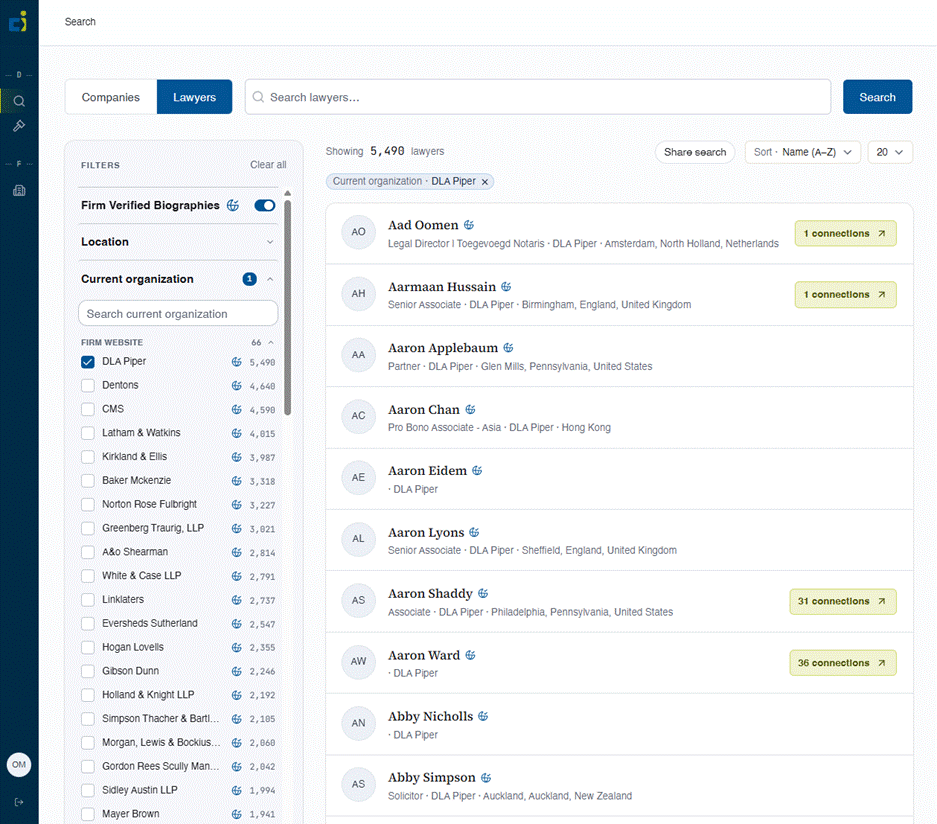Open Aad Oomen's 1 connections button

tap(846, 234)
